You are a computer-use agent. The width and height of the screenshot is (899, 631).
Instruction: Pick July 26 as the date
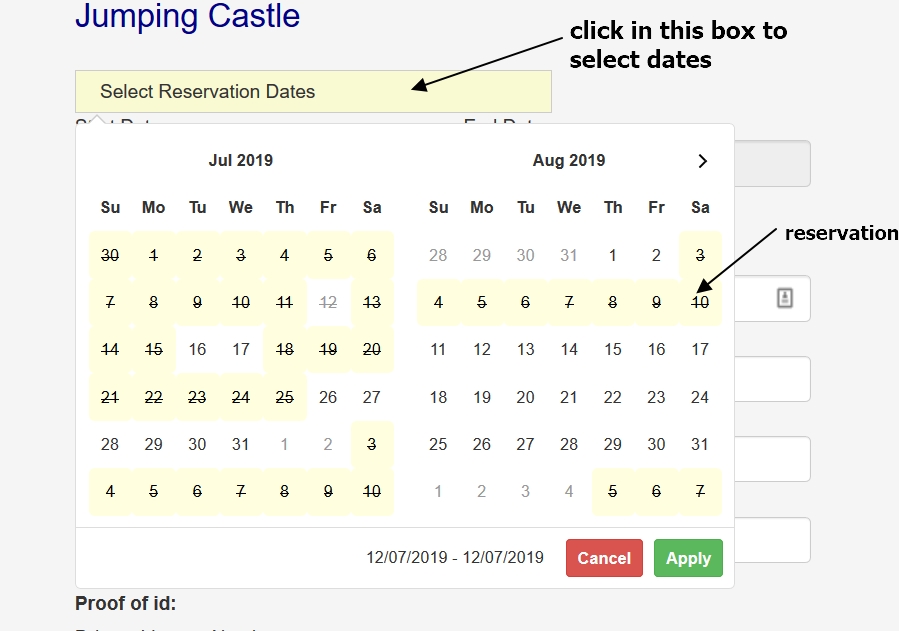[328, 397]
